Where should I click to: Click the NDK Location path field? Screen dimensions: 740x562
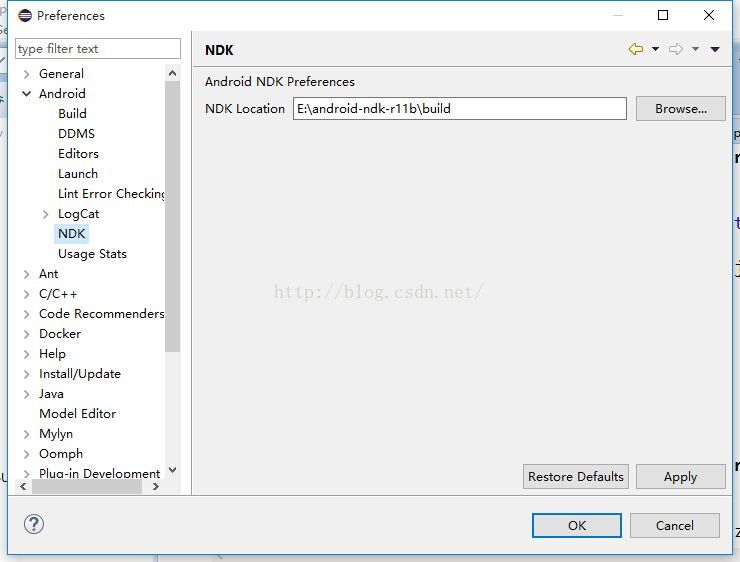click(460, 109)
